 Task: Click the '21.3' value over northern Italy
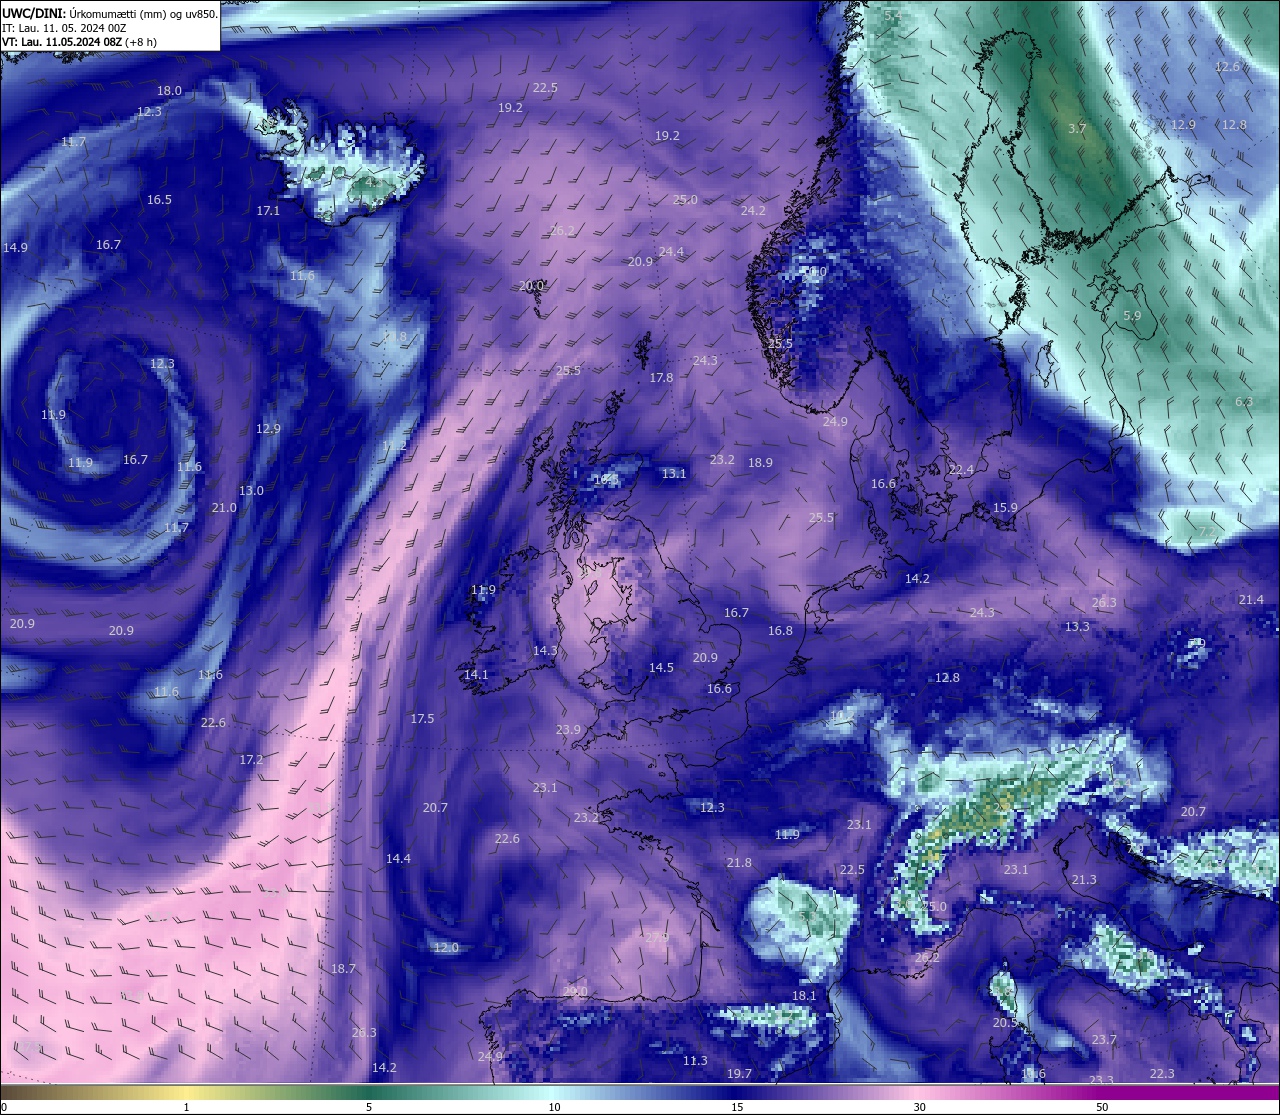click(x=1084, y=880)
